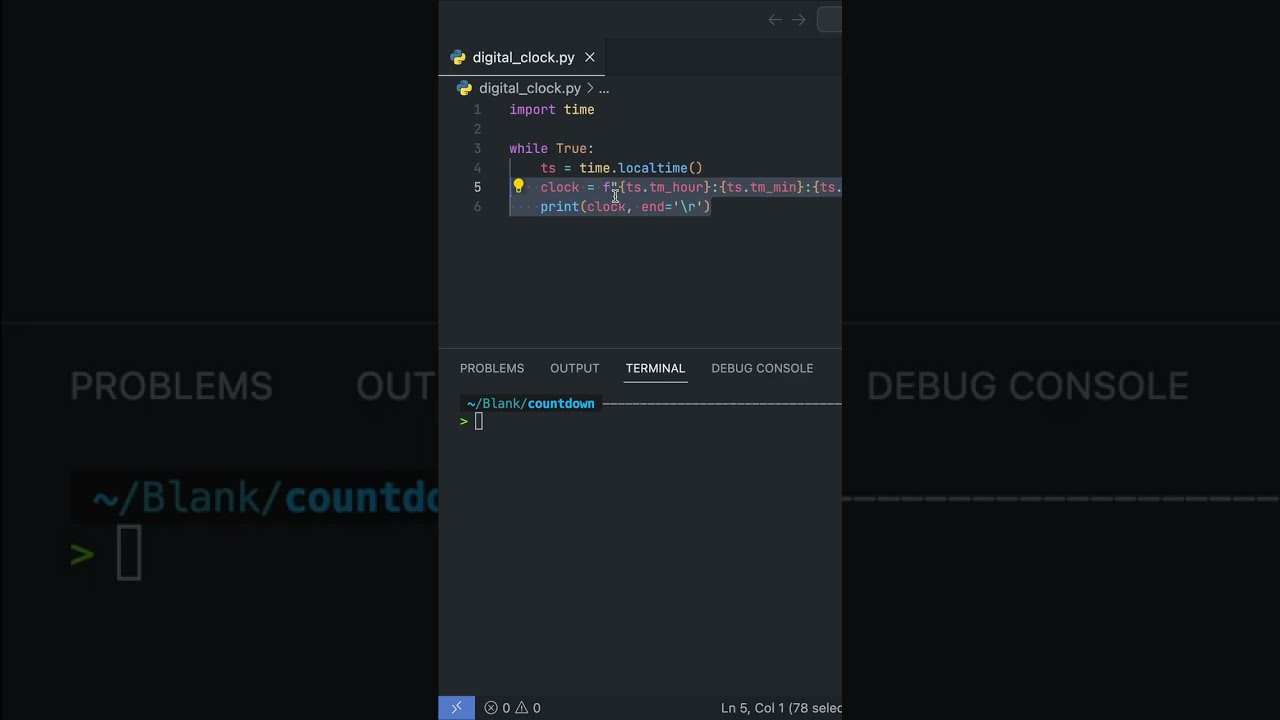This screenshot has height=720, width=1280.
Task: Click the 'while True:' code line
Action: click(551, 148)
